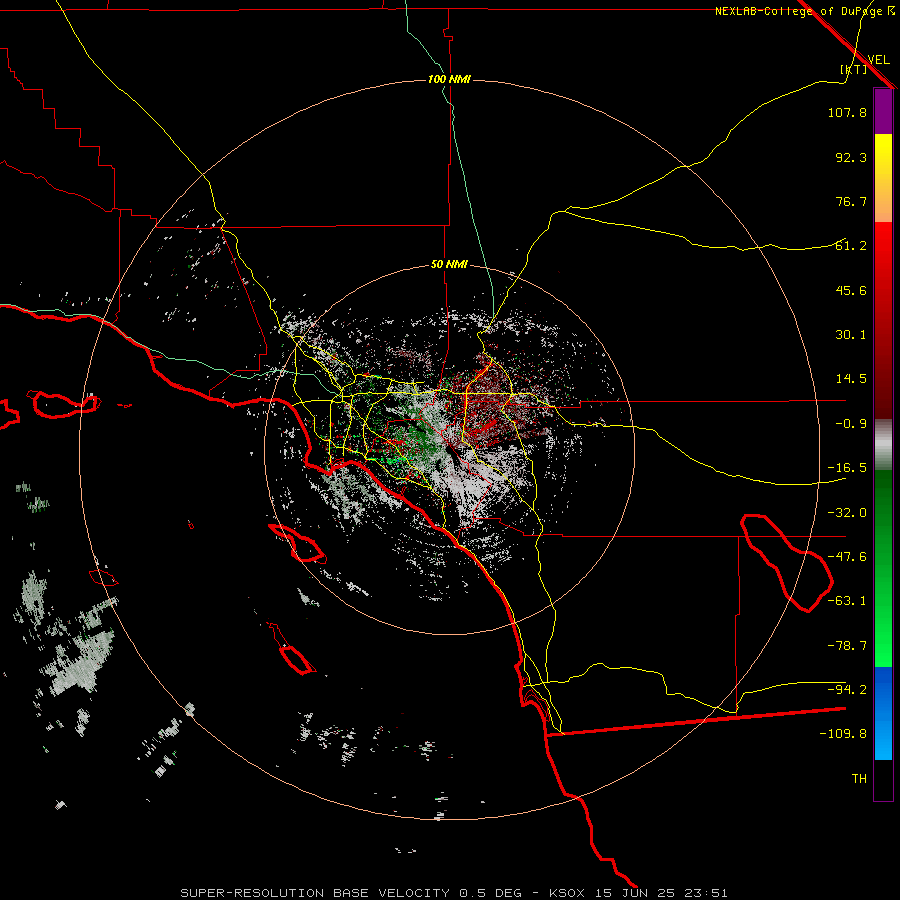Screen dimensions: 900x900
Task: Click the 14.5 value on velocity scale
Action: pyautogui.click(x=851, y=379)
